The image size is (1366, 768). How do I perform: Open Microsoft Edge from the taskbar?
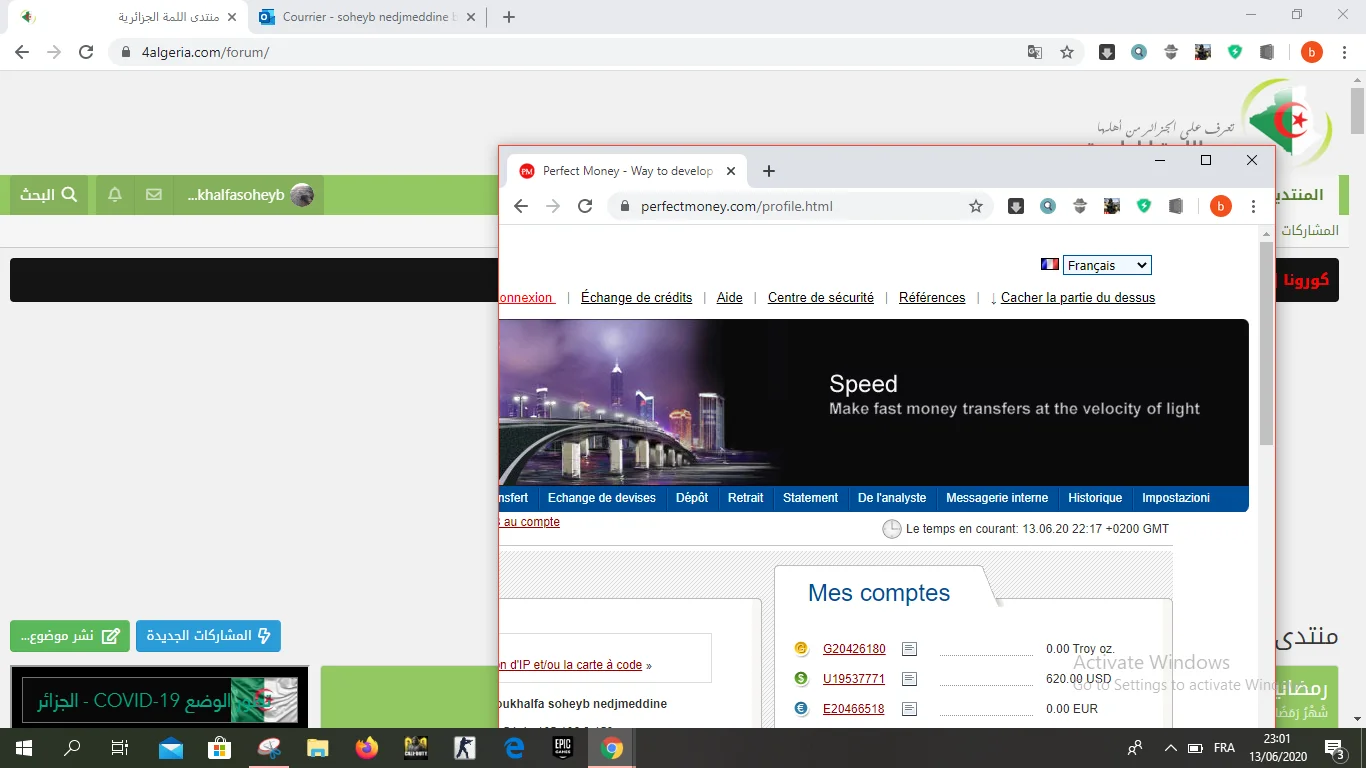tap(514, 748)
